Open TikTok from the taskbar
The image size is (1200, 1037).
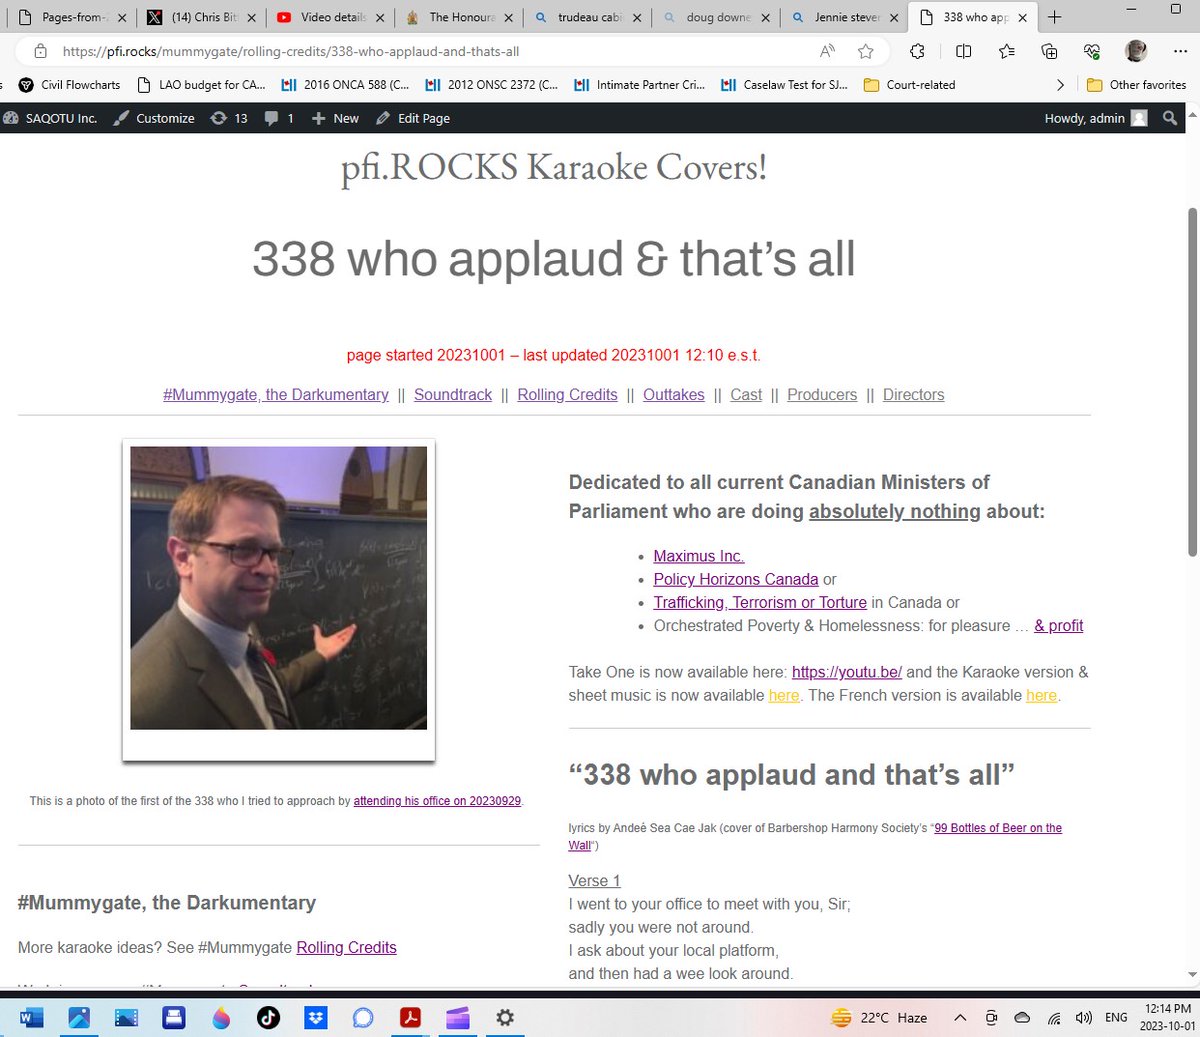(268, 1018)
